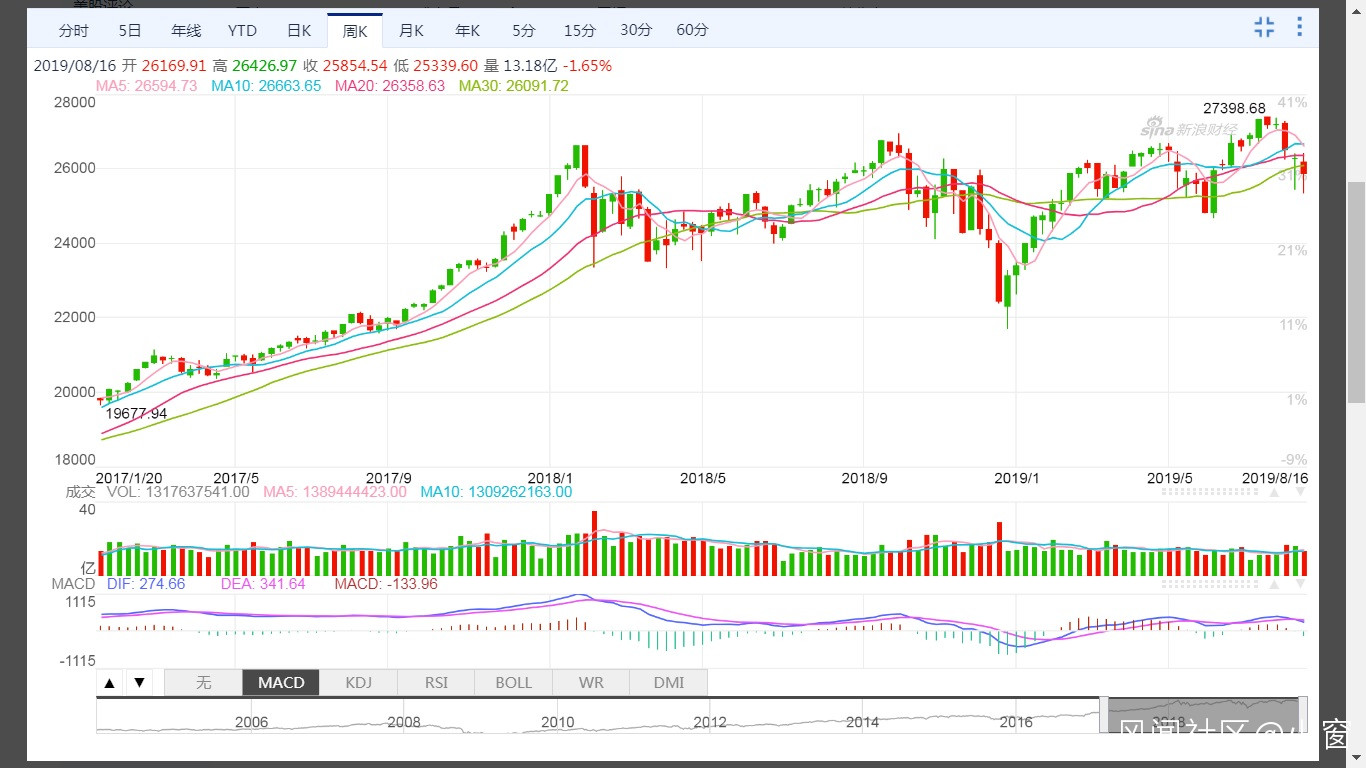Select the 月K monthly chart tab

pyautogui.click(x=411, y=31)
